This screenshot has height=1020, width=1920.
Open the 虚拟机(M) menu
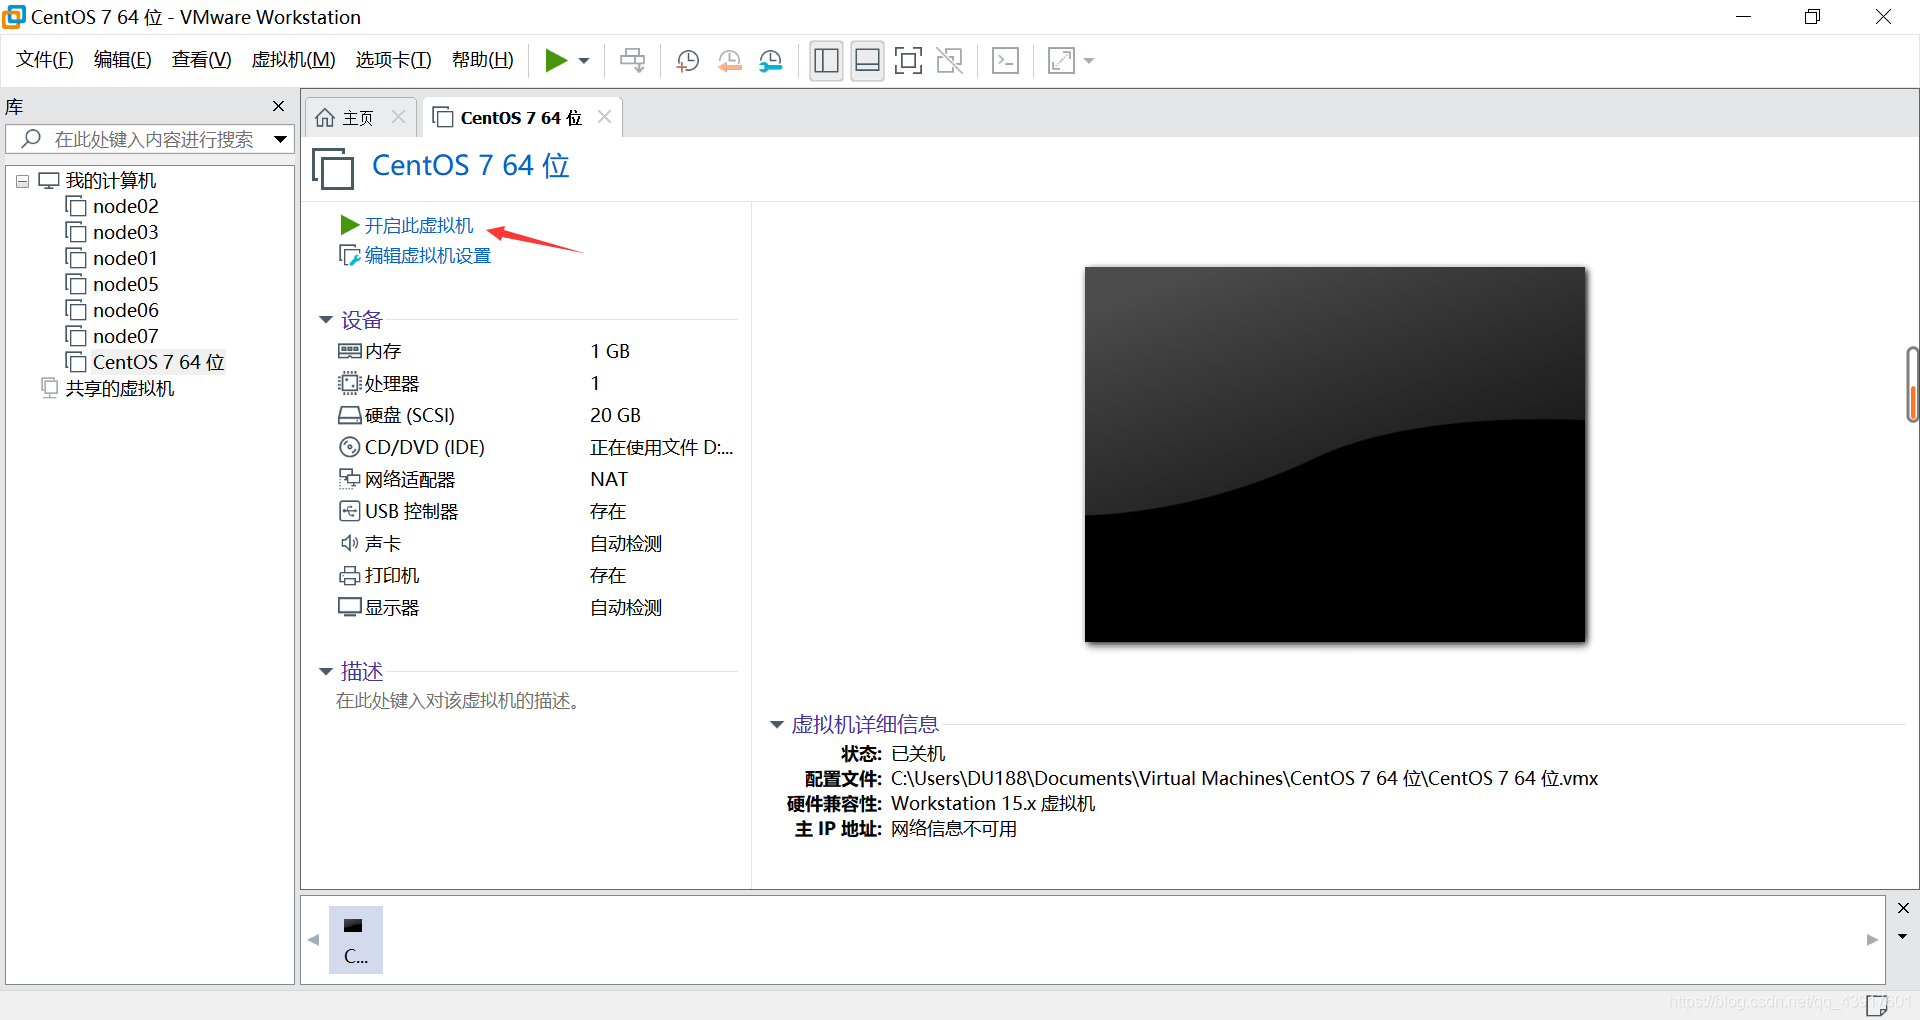[293, 60]
